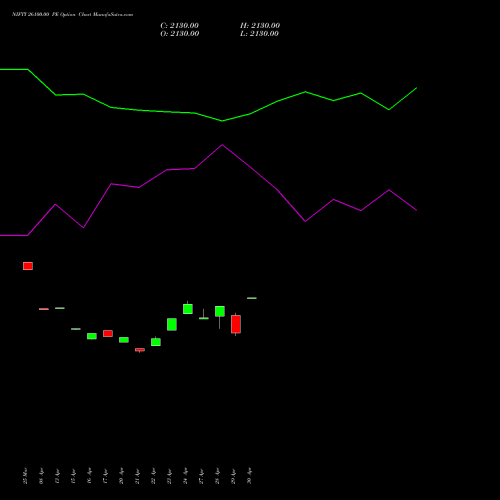Select the 23 Apr date label

(x=169, y=476)
